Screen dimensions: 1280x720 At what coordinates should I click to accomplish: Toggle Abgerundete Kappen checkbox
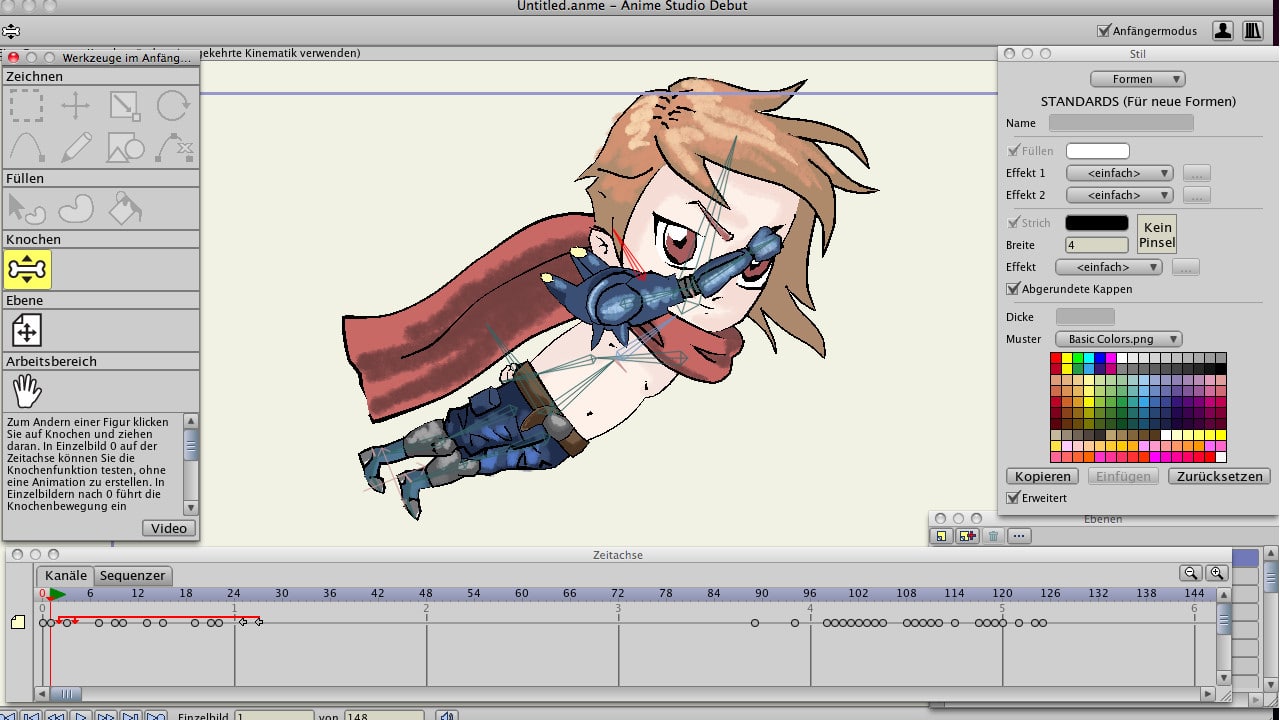[x=1013, y=289]
